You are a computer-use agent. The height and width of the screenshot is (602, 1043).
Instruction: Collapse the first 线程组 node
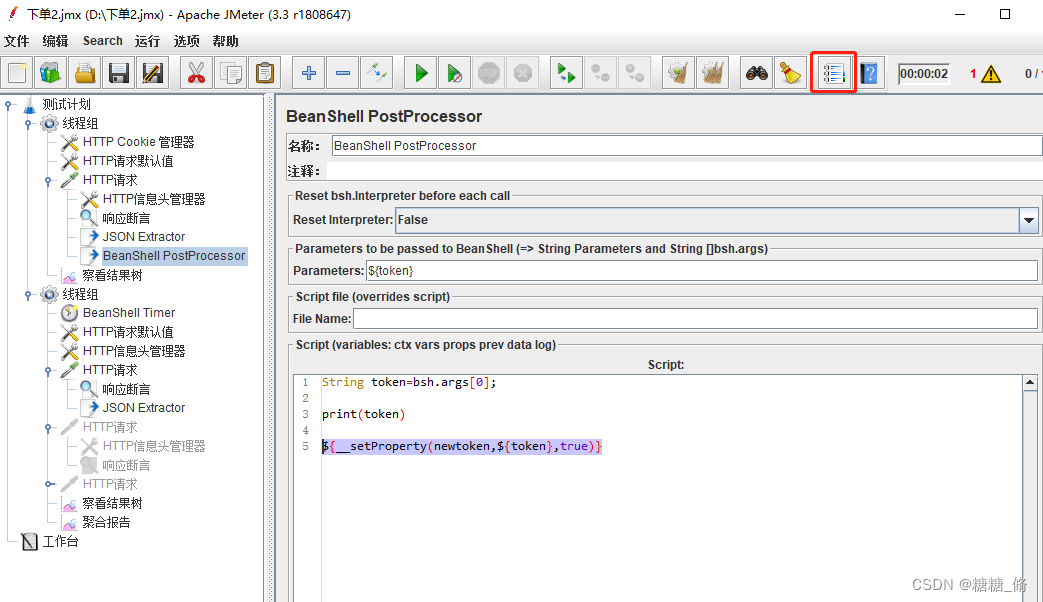point(28,124)
